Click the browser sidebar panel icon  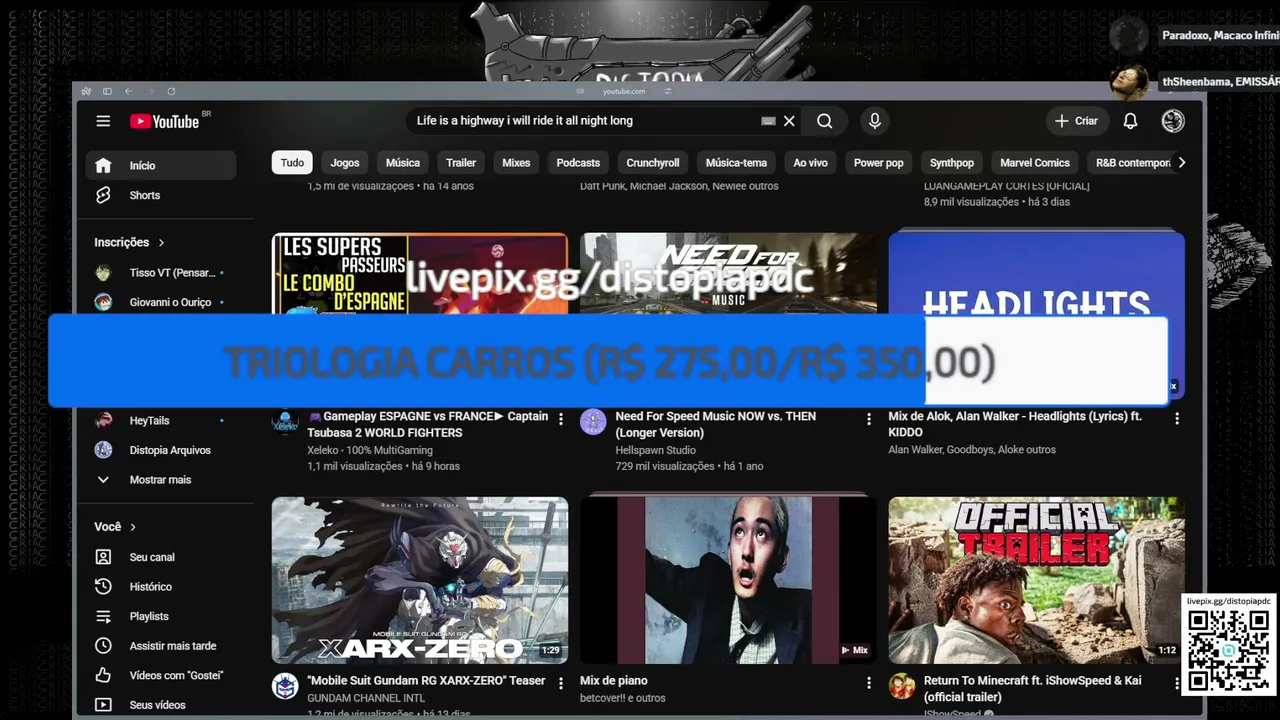pyautogui.click(x=107, y=91)
